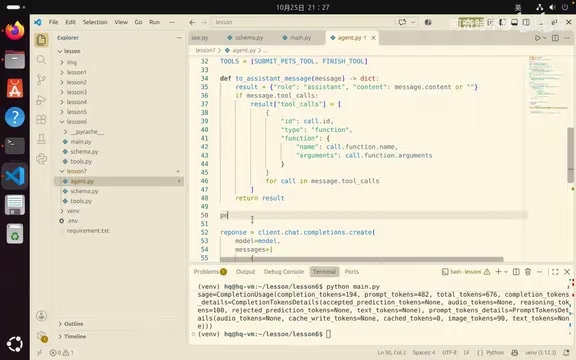This screenshot has height=360, width=576.
Task: Open the run button dropdown arrow
Action: click(545, 38)
